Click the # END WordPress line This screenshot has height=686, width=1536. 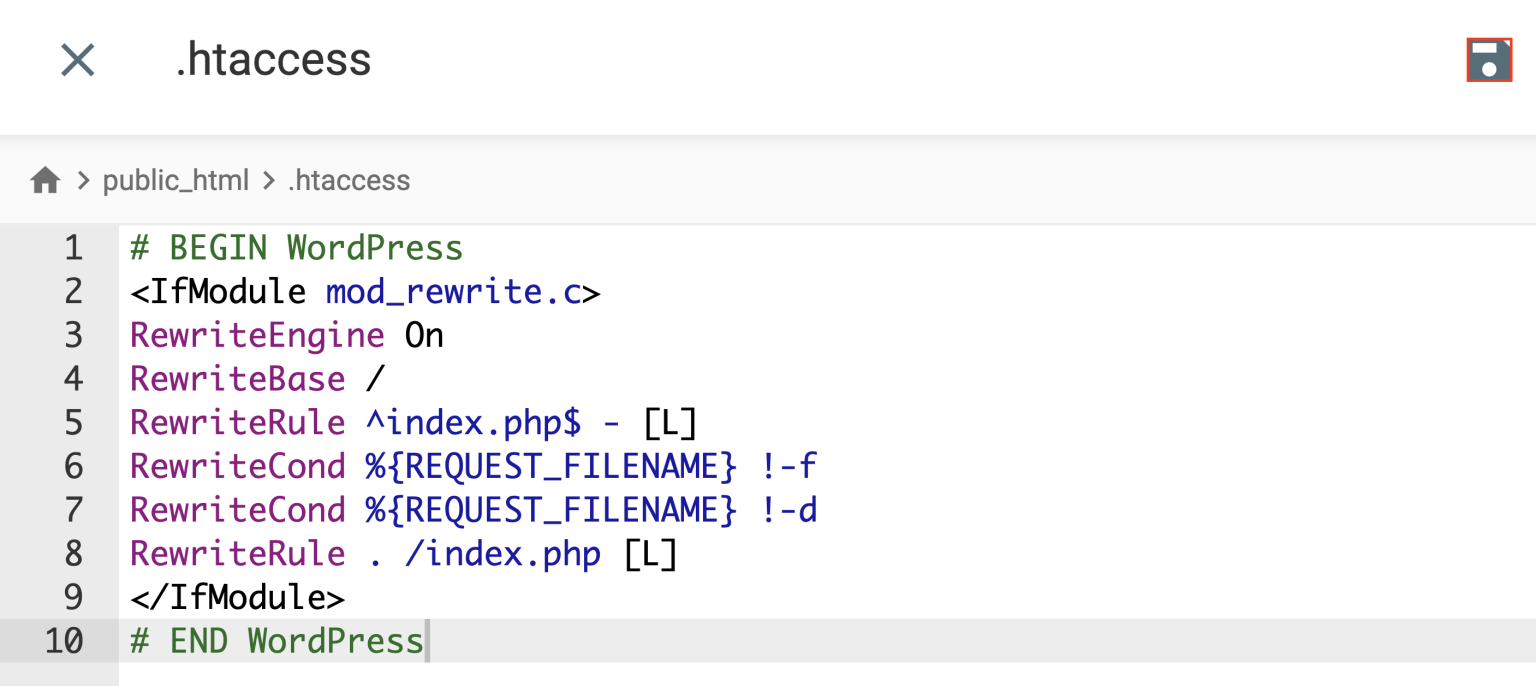[275, 641]
